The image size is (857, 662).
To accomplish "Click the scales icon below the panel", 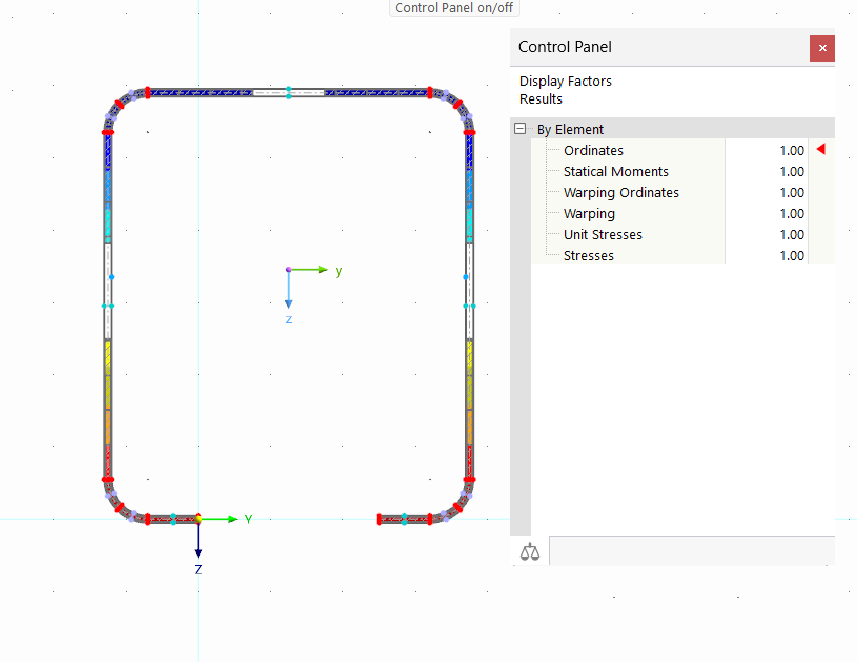I will (x=529, y=551).
